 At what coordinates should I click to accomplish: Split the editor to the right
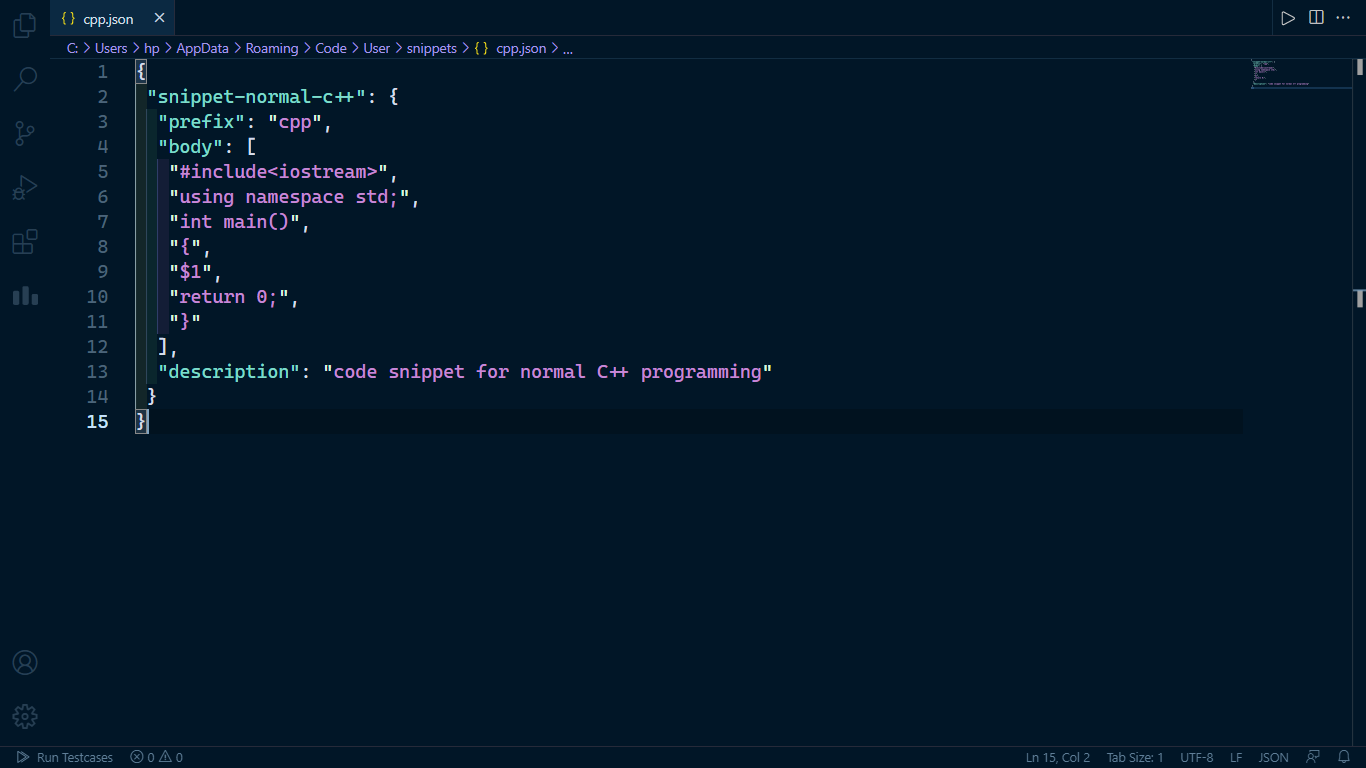pos(1316,18)
